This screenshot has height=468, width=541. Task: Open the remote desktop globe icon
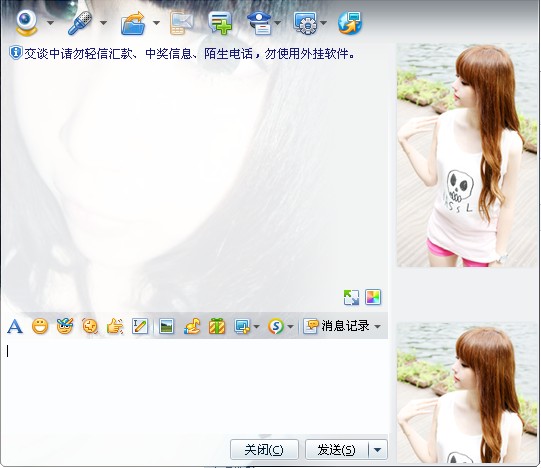coord(350,23)
